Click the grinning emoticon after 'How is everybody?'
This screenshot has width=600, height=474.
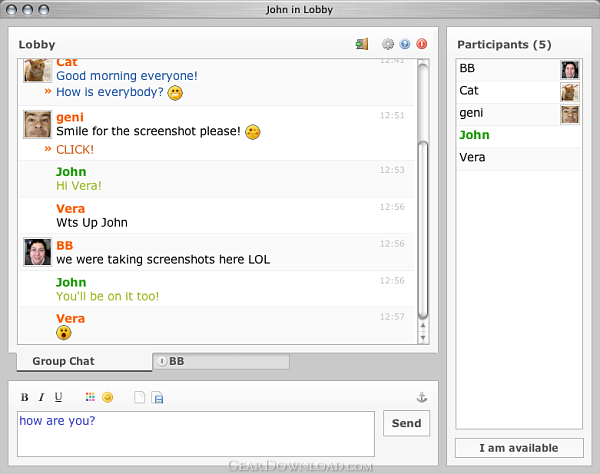(175, 93)
